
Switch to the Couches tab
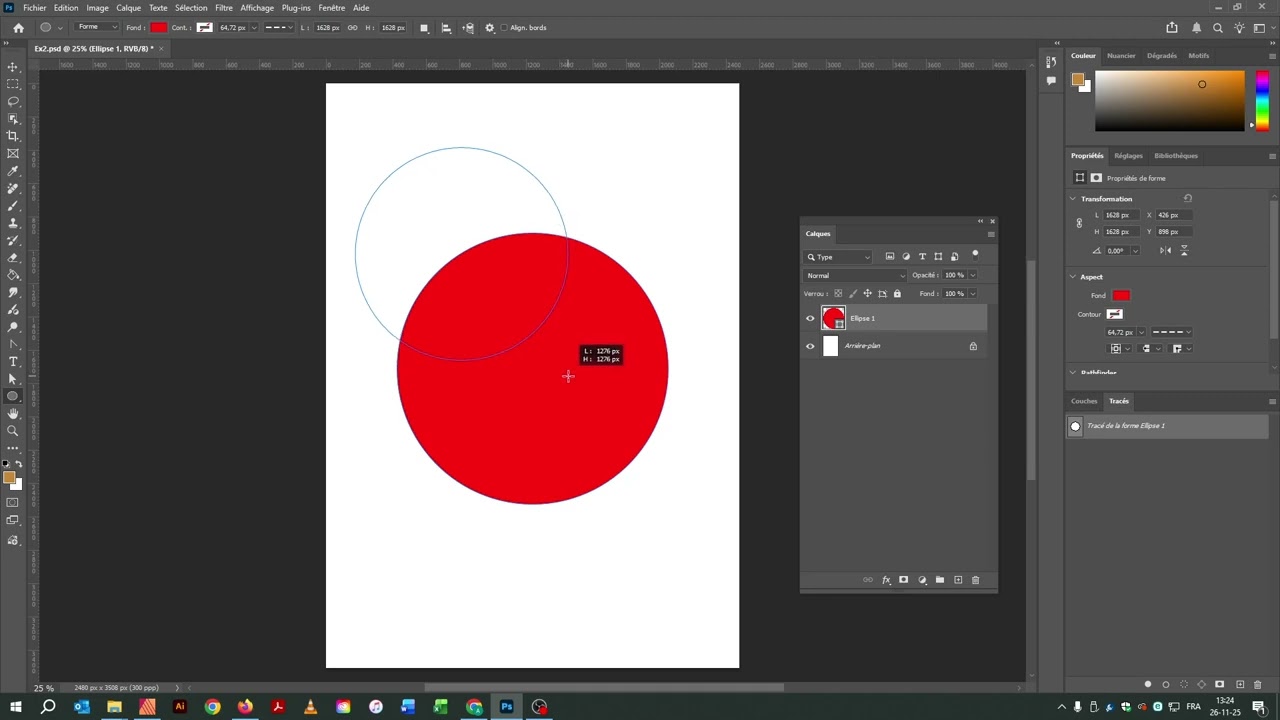click(x=1084, y=401)
